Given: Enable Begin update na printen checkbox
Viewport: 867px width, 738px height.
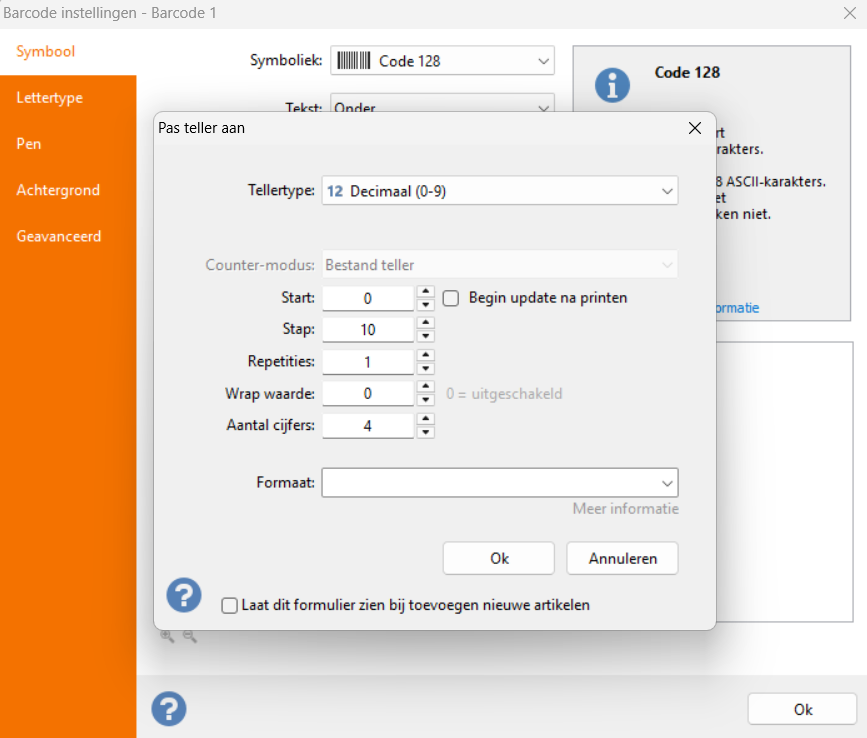Looking at the screenshot, I should [x=451, y=298].
